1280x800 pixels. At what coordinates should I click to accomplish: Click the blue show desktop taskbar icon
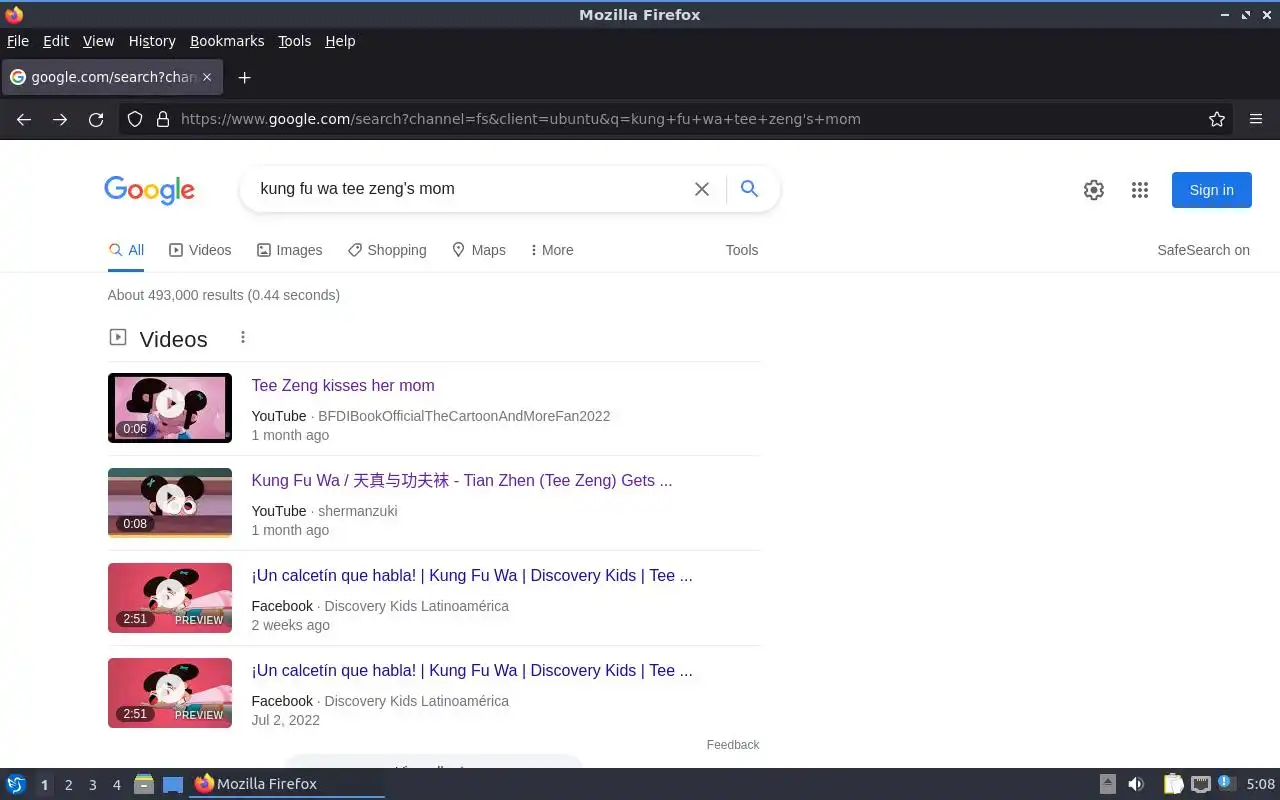173,784
